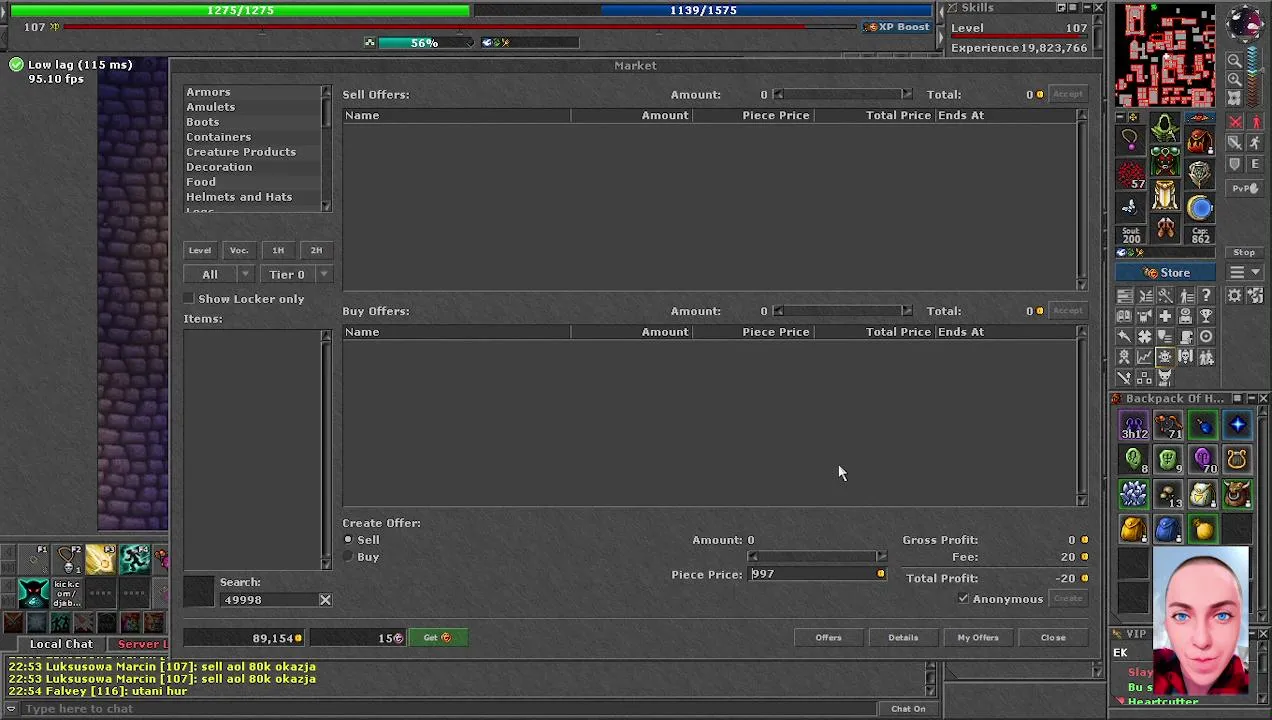Expand the hamburger menu dropdown

1244,273
